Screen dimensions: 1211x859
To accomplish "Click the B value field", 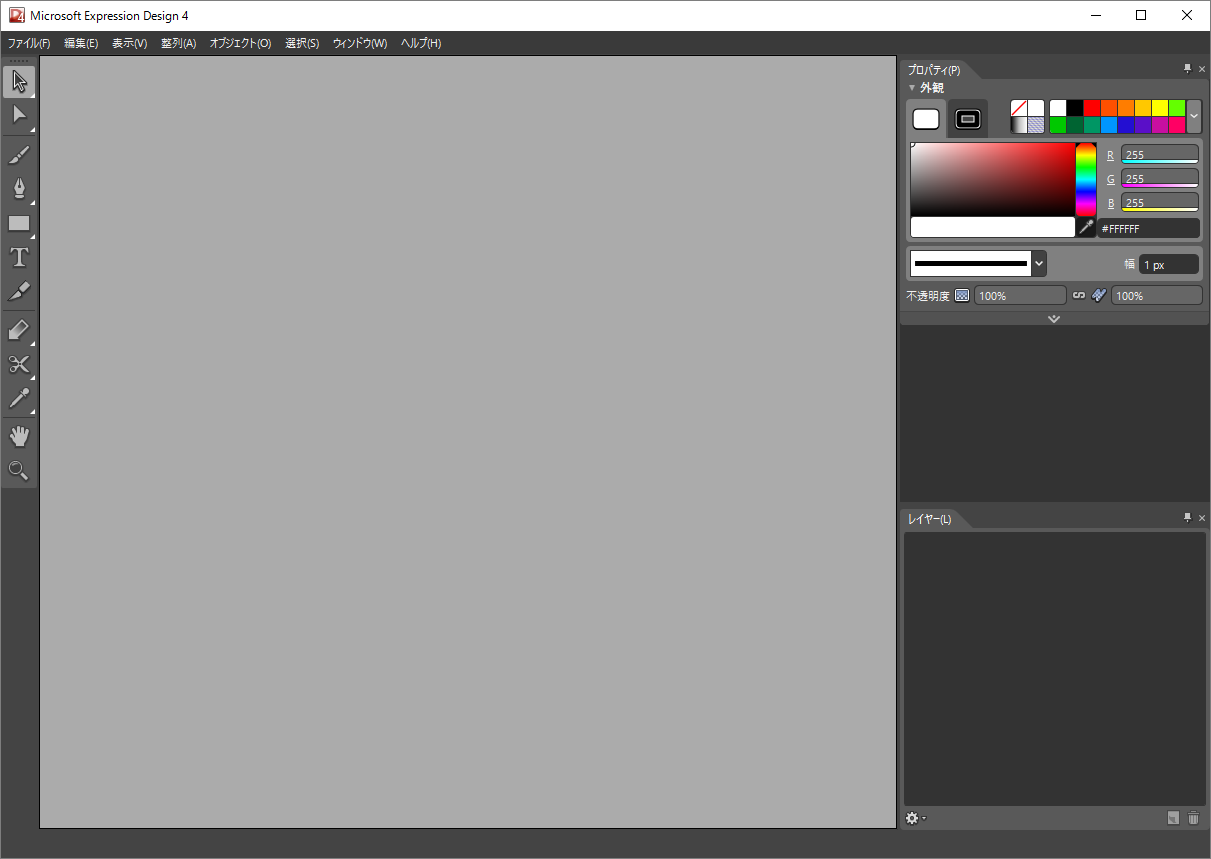I will point(1160,202).
